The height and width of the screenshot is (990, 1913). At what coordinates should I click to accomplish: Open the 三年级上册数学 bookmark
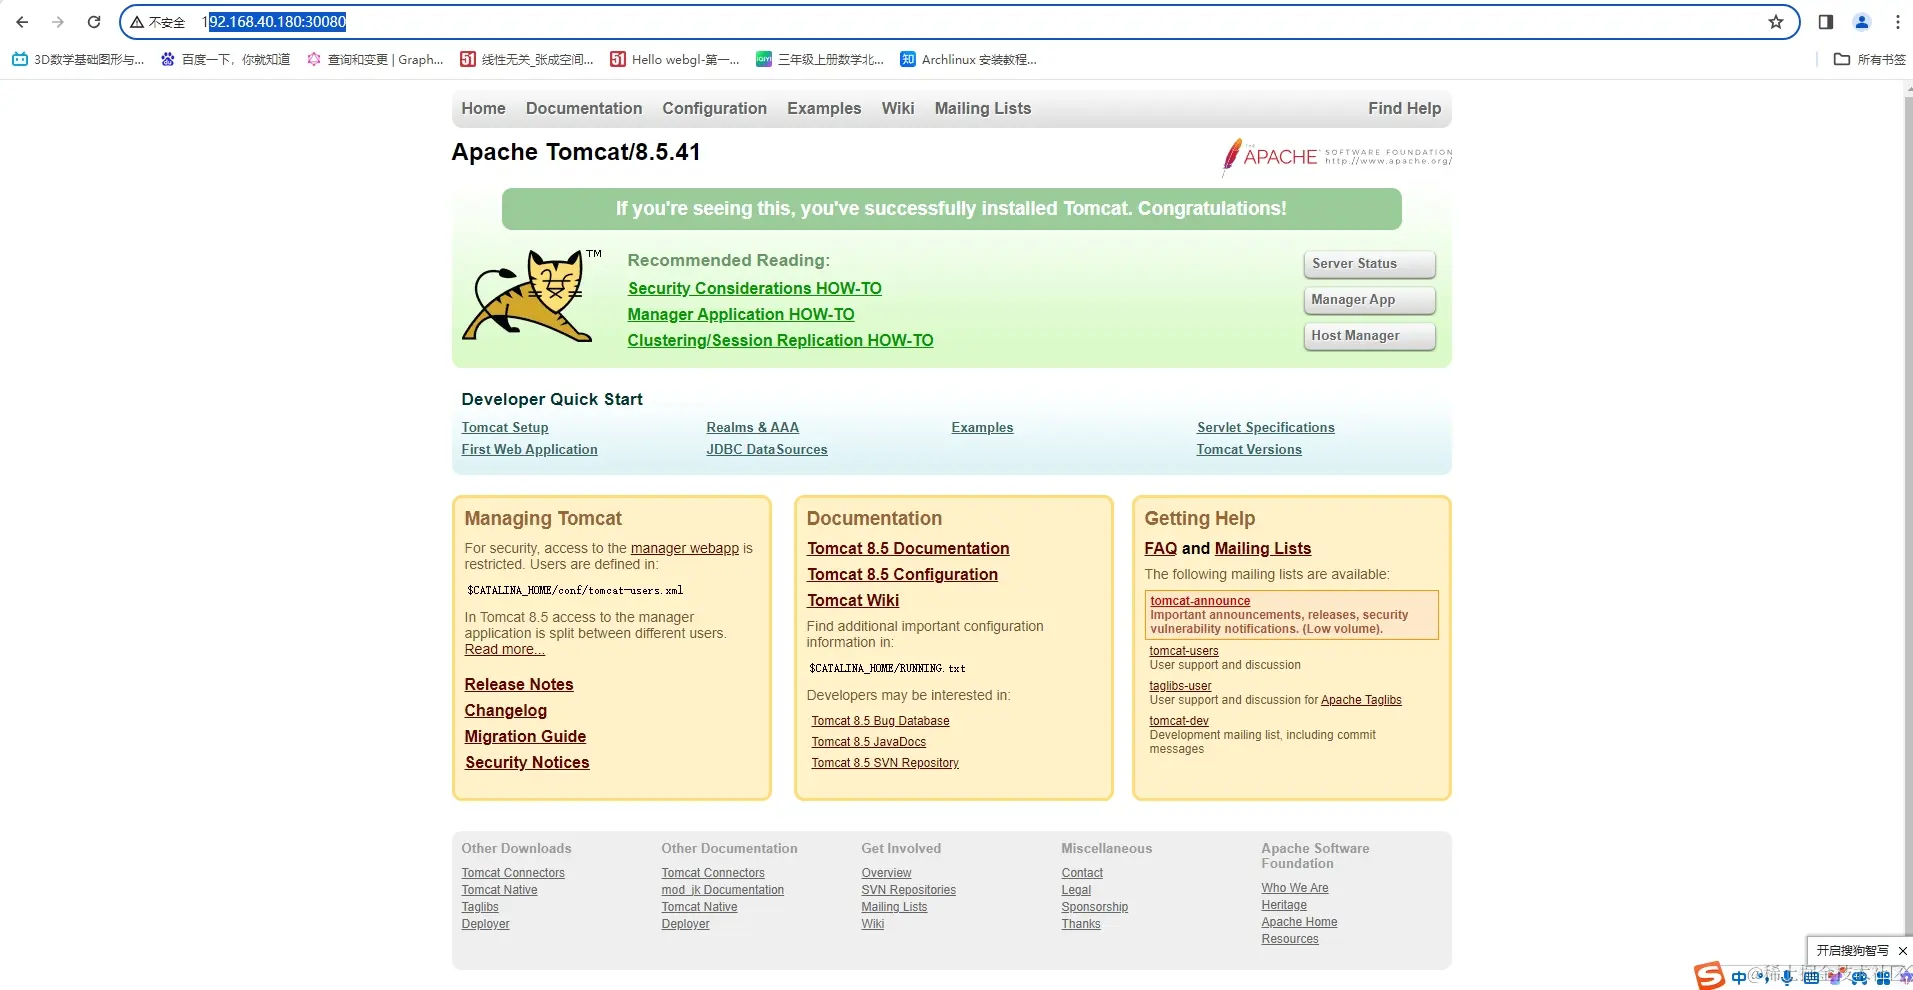point(820,60)
